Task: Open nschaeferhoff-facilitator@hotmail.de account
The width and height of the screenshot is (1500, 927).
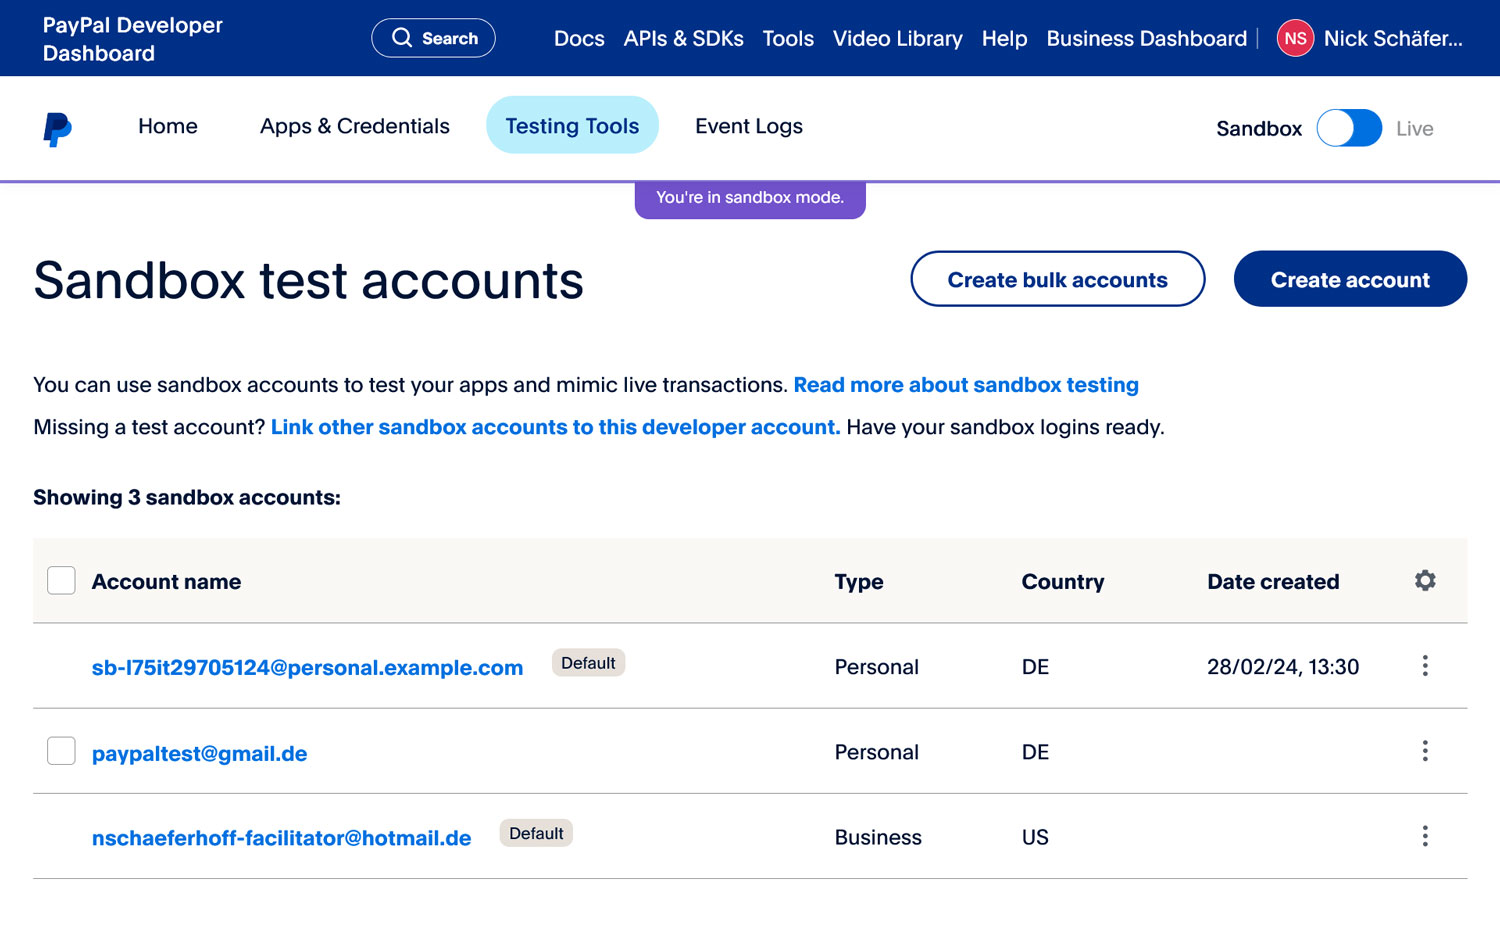Action: pos(281,838)
